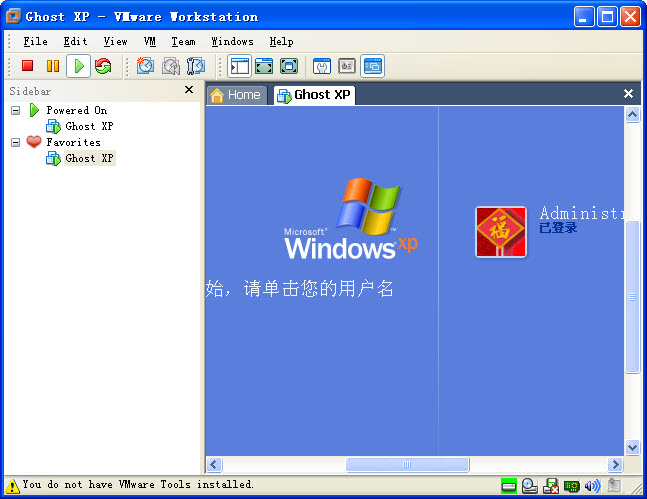Click the horizontal scrollbar thumb of VM view
Viewport: 647px width, 499px height.
407,465
